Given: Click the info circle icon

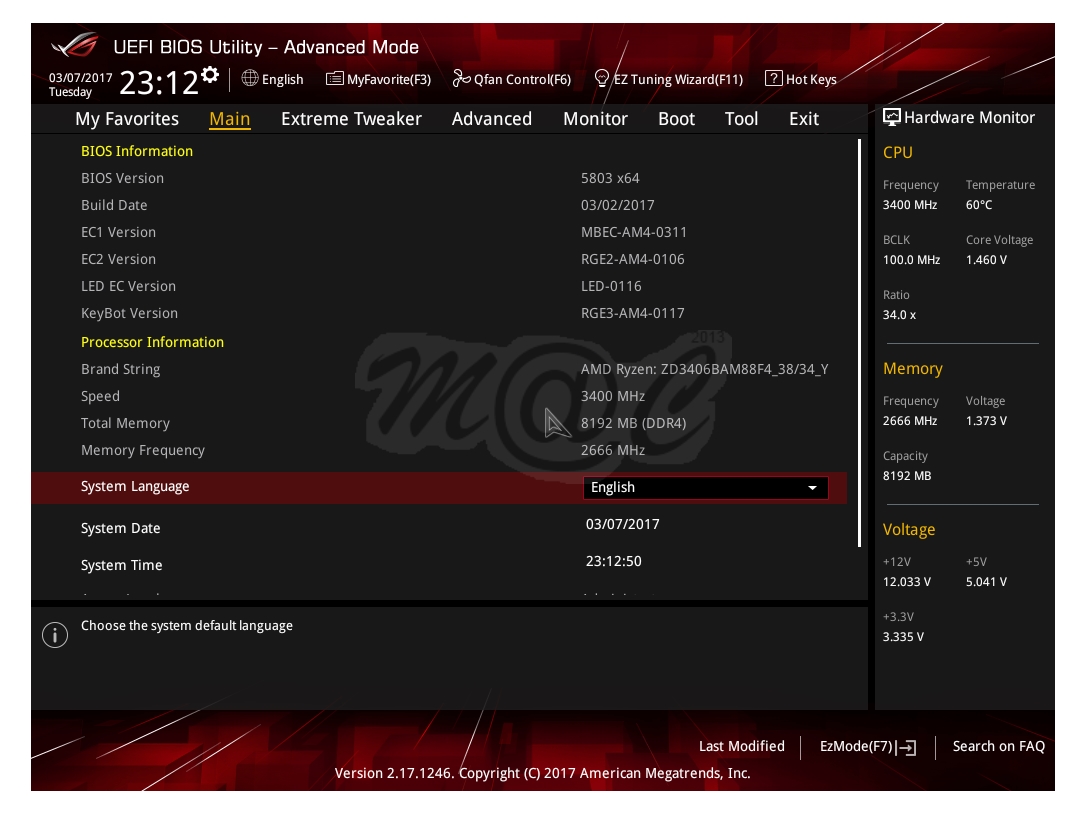Looking at the screenshot, I should pyautogui.click(x=55, y=635).
